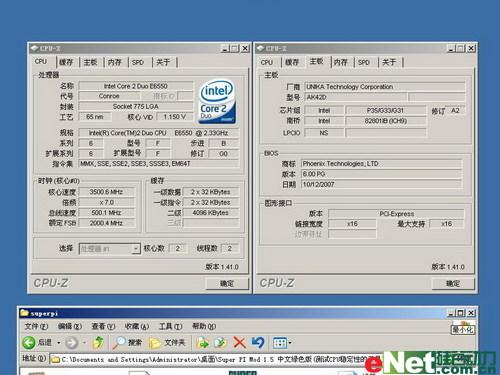
Task: Minimize the left CPU-Z window
Action: 226,48
